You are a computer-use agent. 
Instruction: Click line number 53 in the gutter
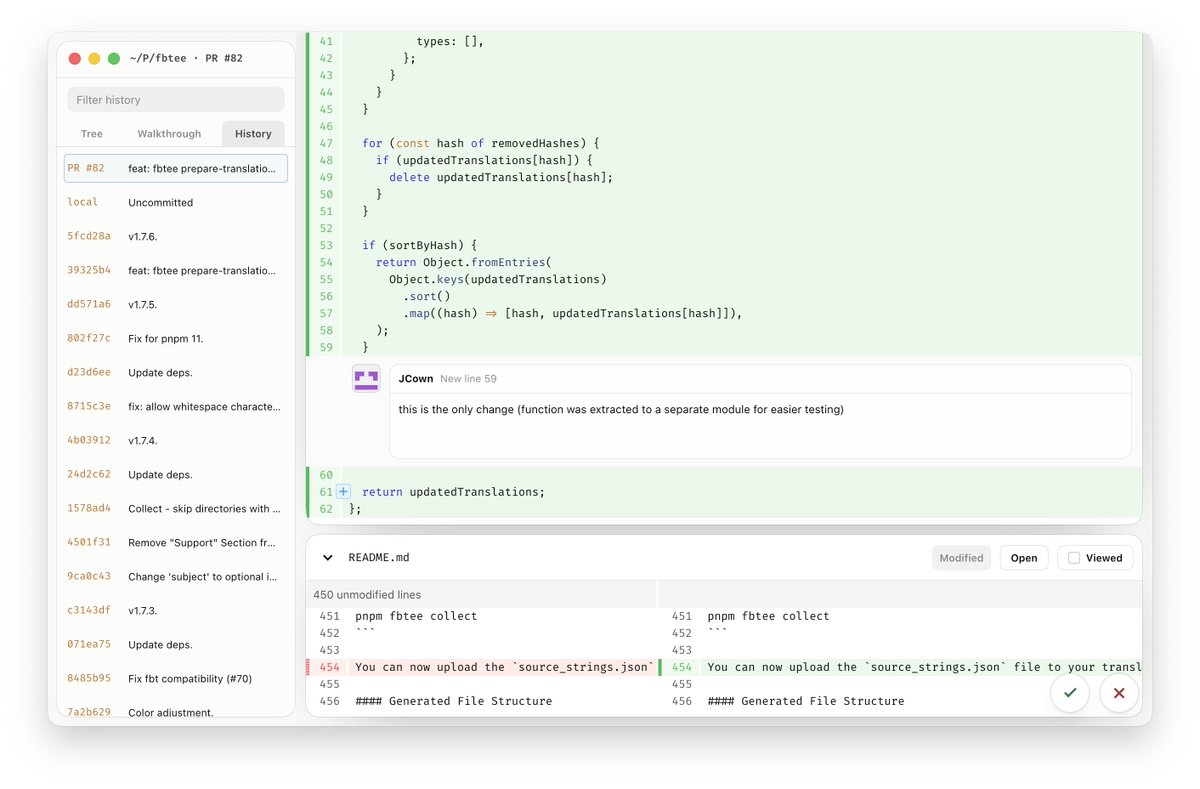[x=326, y=245]
